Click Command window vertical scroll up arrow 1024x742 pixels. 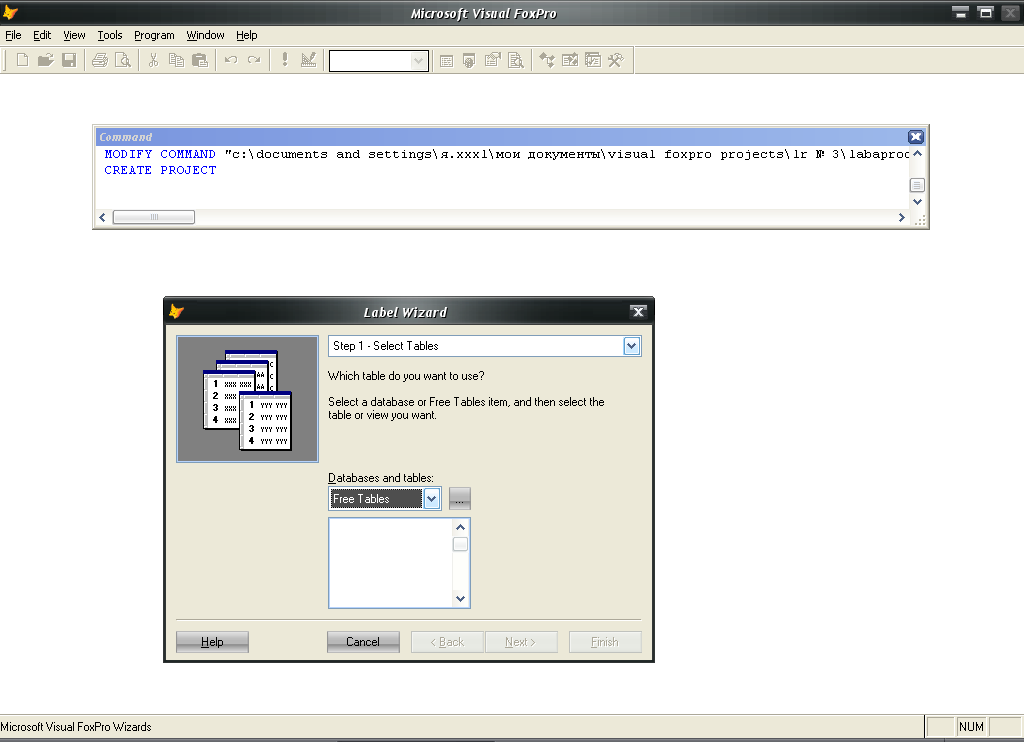pos(917,153)
